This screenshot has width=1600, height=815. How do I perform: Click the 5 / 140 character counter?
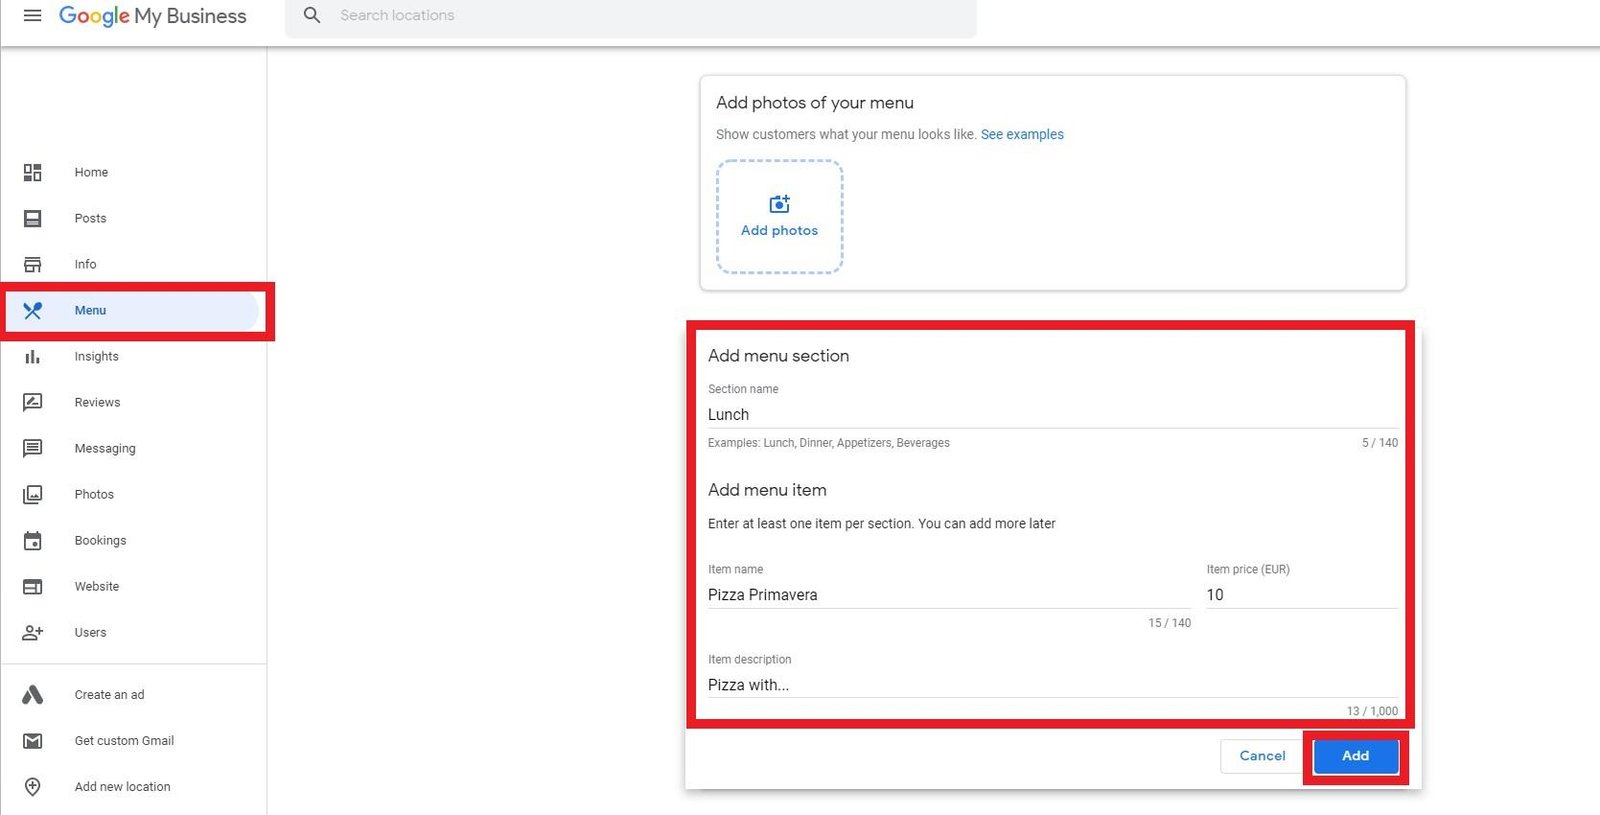(1380, 443)
